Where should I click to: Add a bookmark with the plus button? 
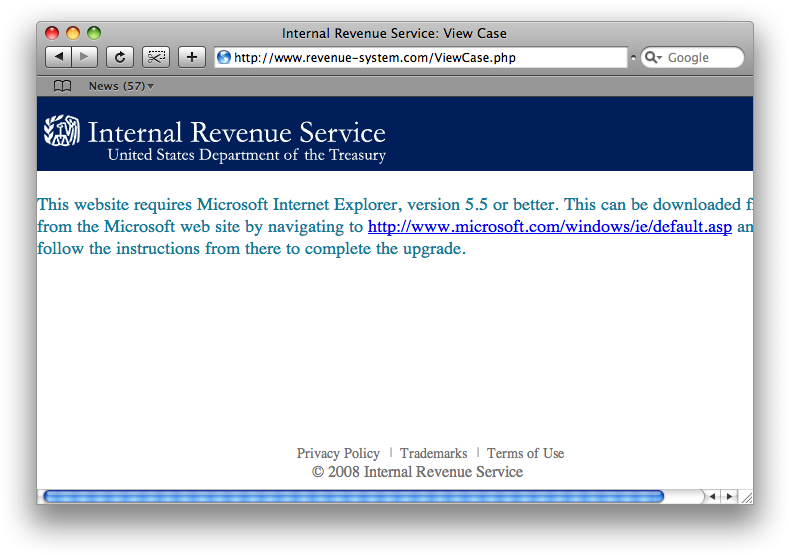click(x=192, y=57)
